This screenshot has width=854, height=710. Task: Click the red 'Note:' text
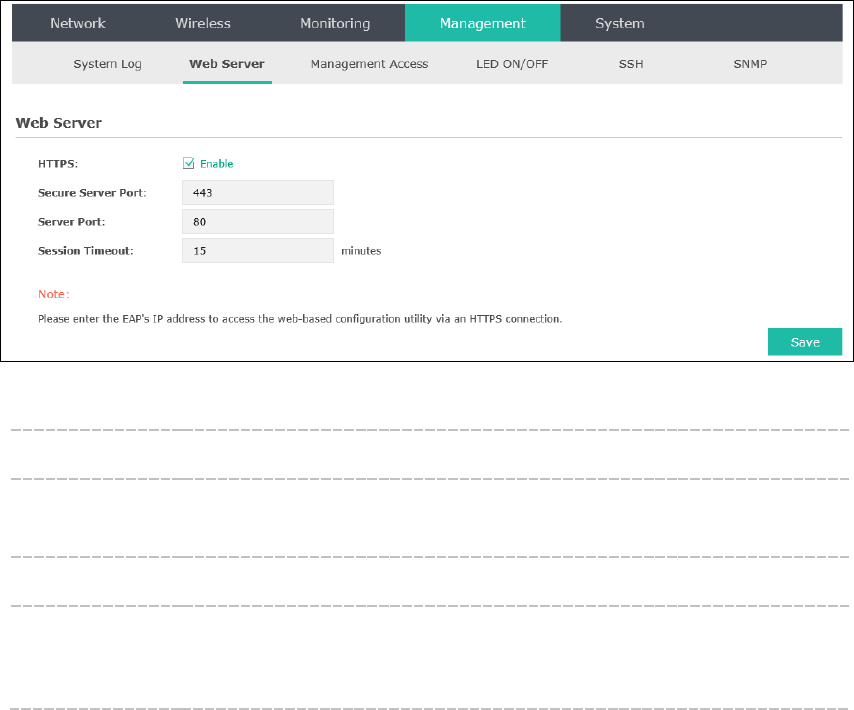pos(54,294)
